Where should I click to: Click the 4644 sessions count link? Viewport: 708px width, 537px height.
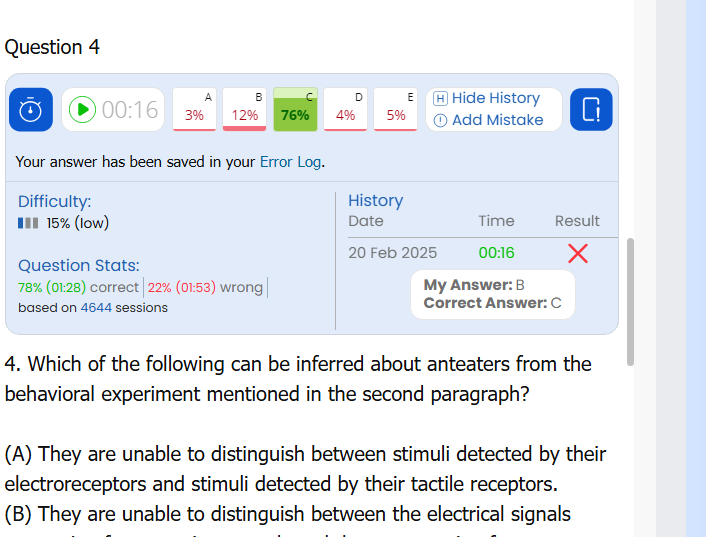97,308
